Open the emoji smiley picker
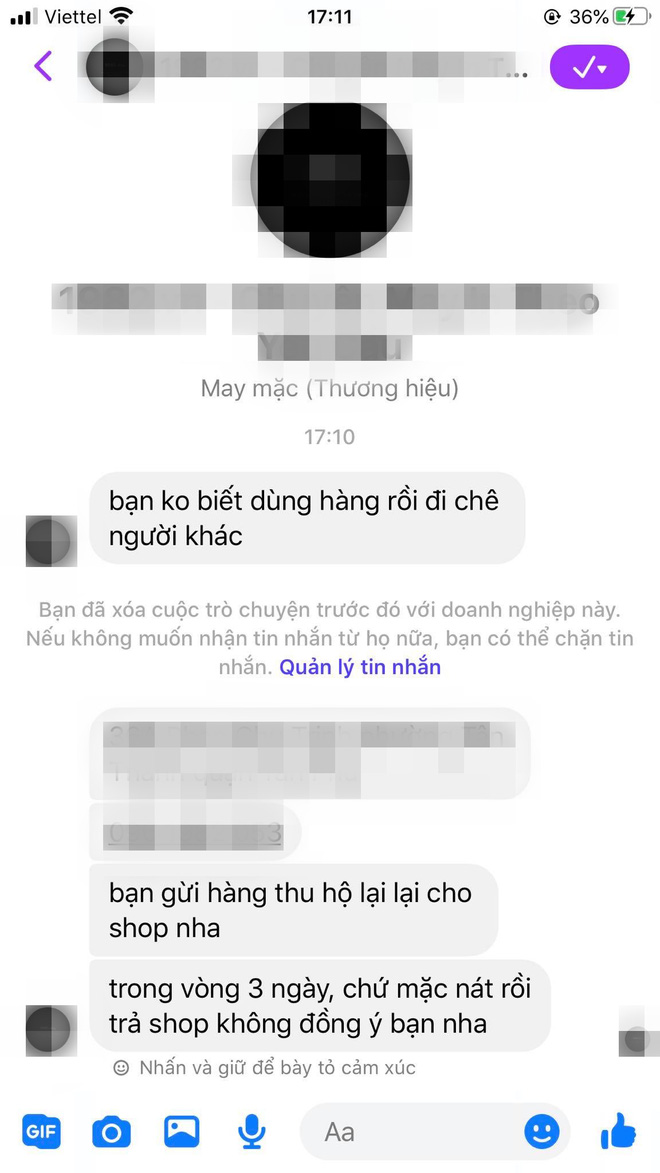 [x=542, y=1131]
